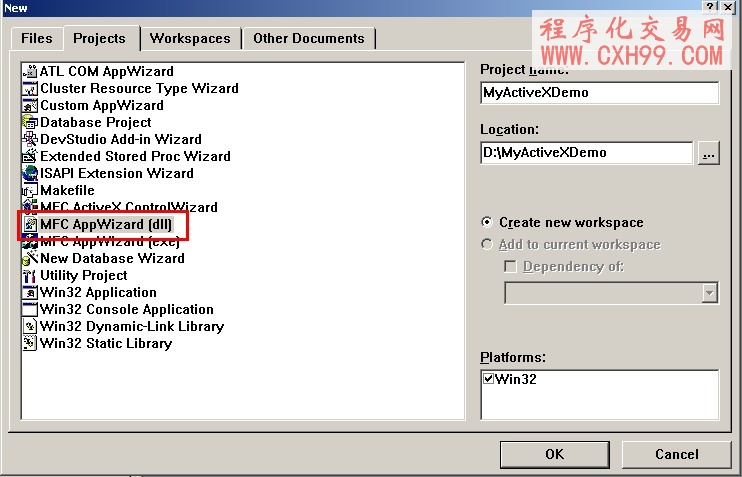Image resolution: width=742 pixels, height=477 pixels.
Task: Select the MFC AppWizard (dll) icon
Action: click(30, 224)
